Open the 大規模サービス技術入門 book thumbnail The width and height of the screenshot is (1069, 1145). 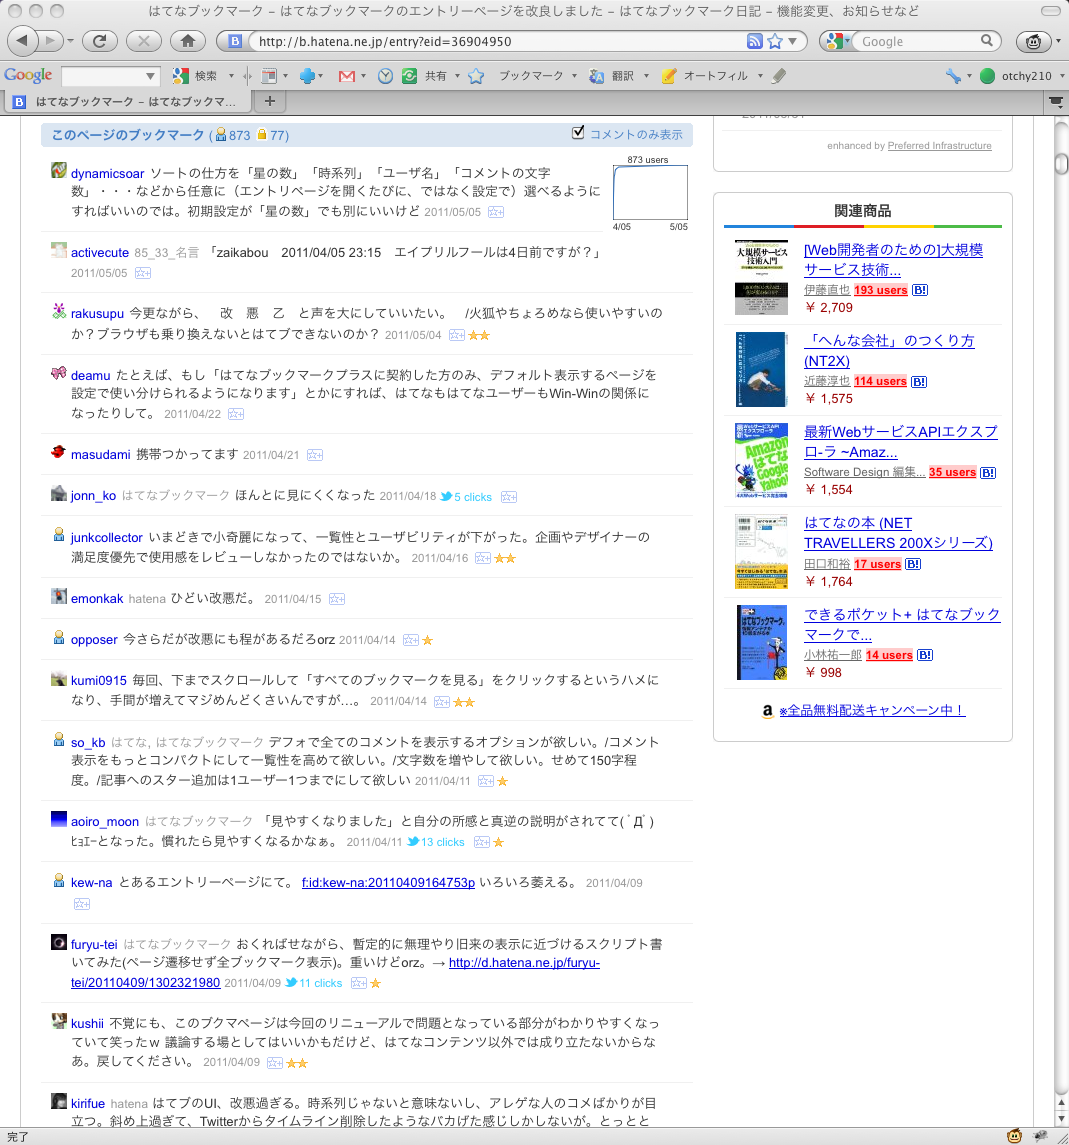pyautogui.click(x=761, y=277)
